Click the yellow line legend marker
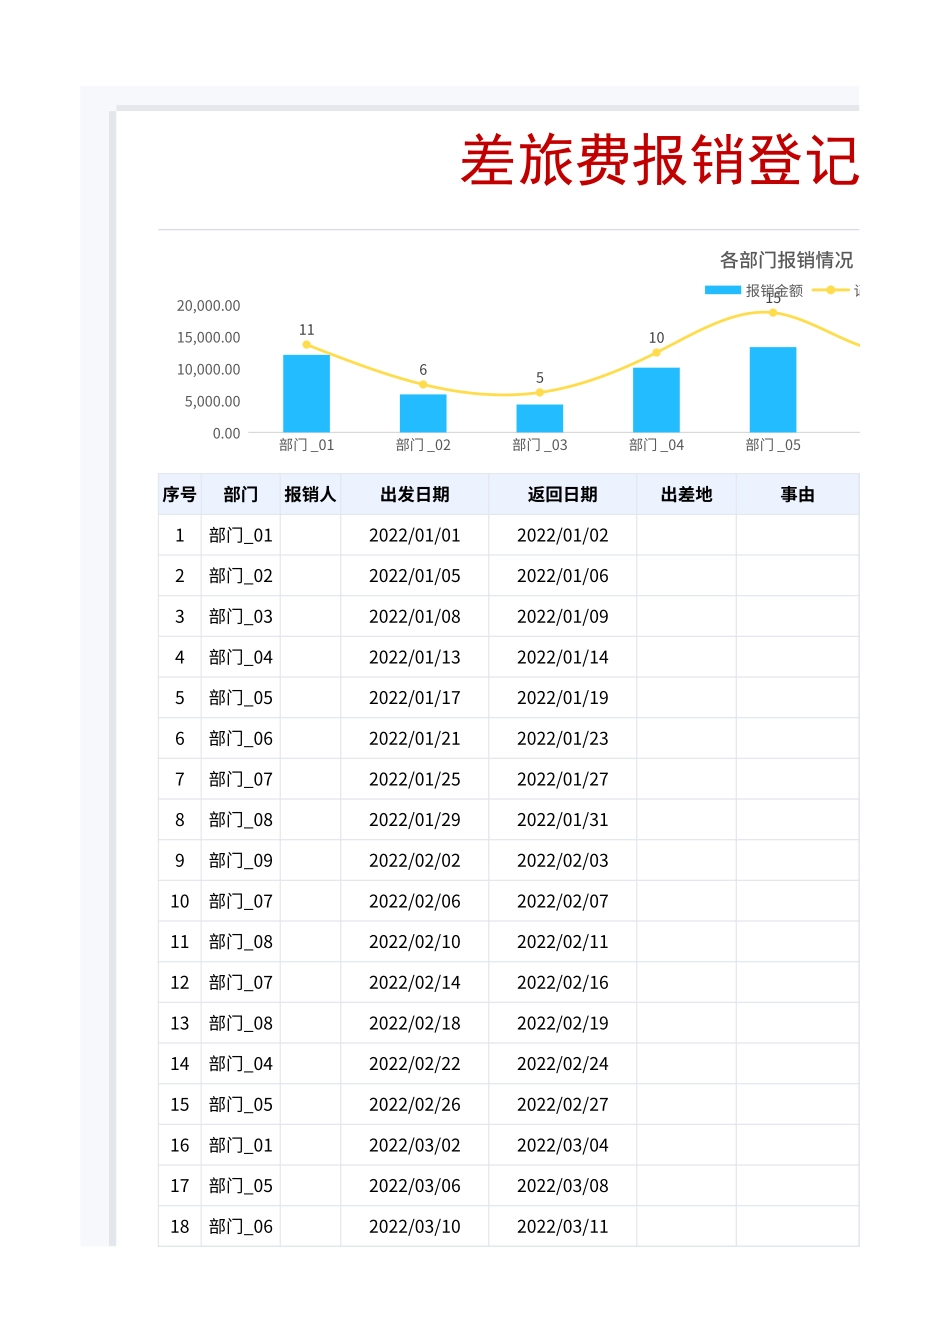Screen dimensions: 950x1344 (830, 290)
